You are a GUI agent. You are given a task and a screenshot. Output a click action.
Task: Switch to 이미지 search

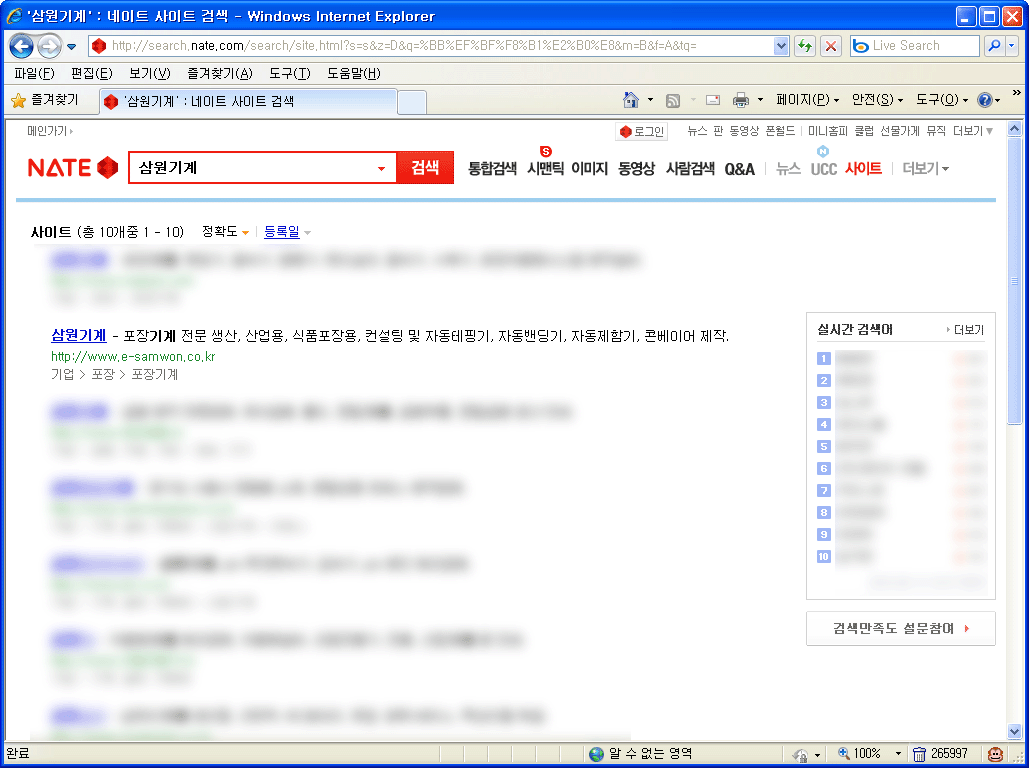coord(589,169)
